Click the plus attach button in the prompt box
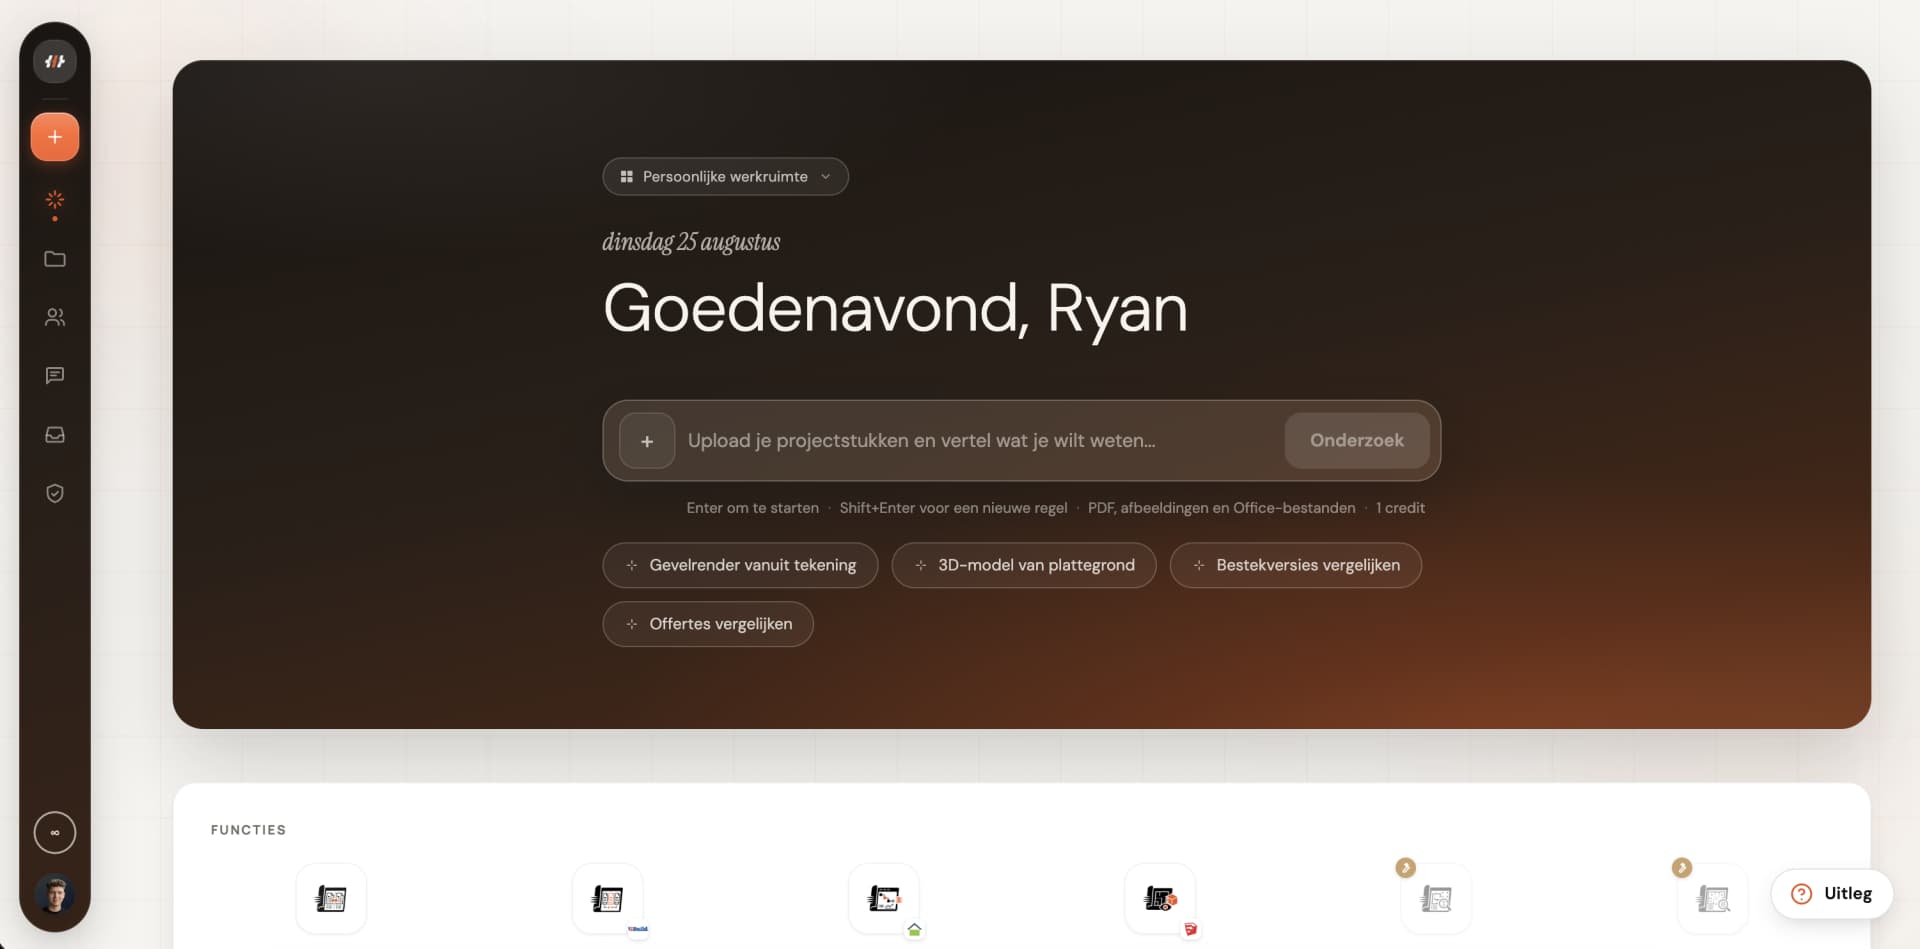This screenshot has height=949, width=1920. [x=647, y=441]
